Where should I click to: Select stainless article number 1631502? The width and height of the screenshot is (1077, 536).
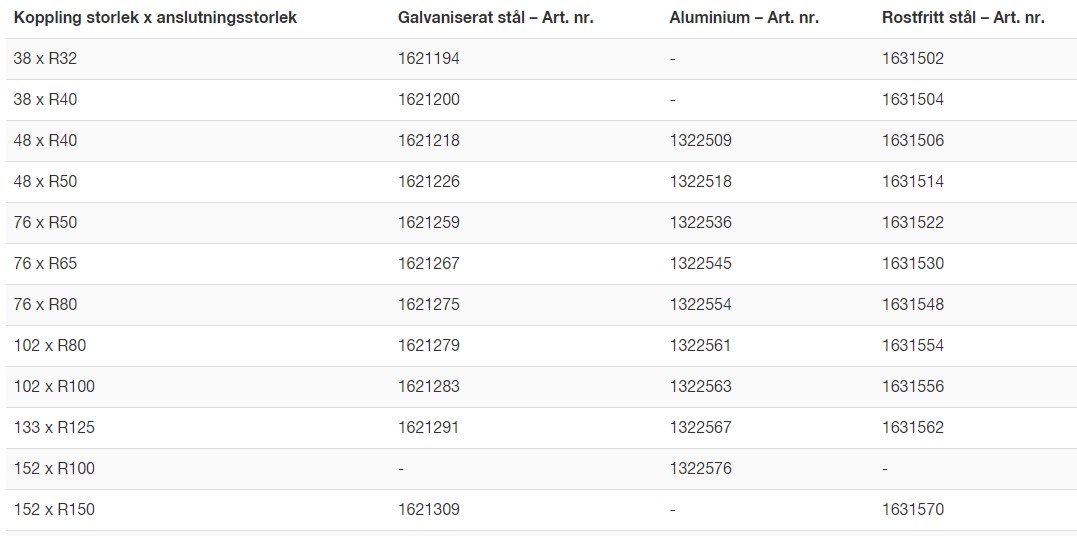pos(912,59)
